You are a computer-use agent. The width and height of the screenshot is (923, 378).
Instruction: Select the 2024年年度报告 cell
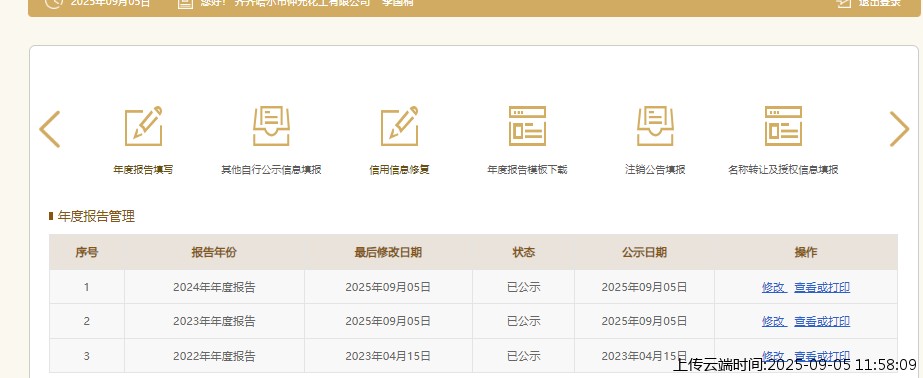point(214,287)
